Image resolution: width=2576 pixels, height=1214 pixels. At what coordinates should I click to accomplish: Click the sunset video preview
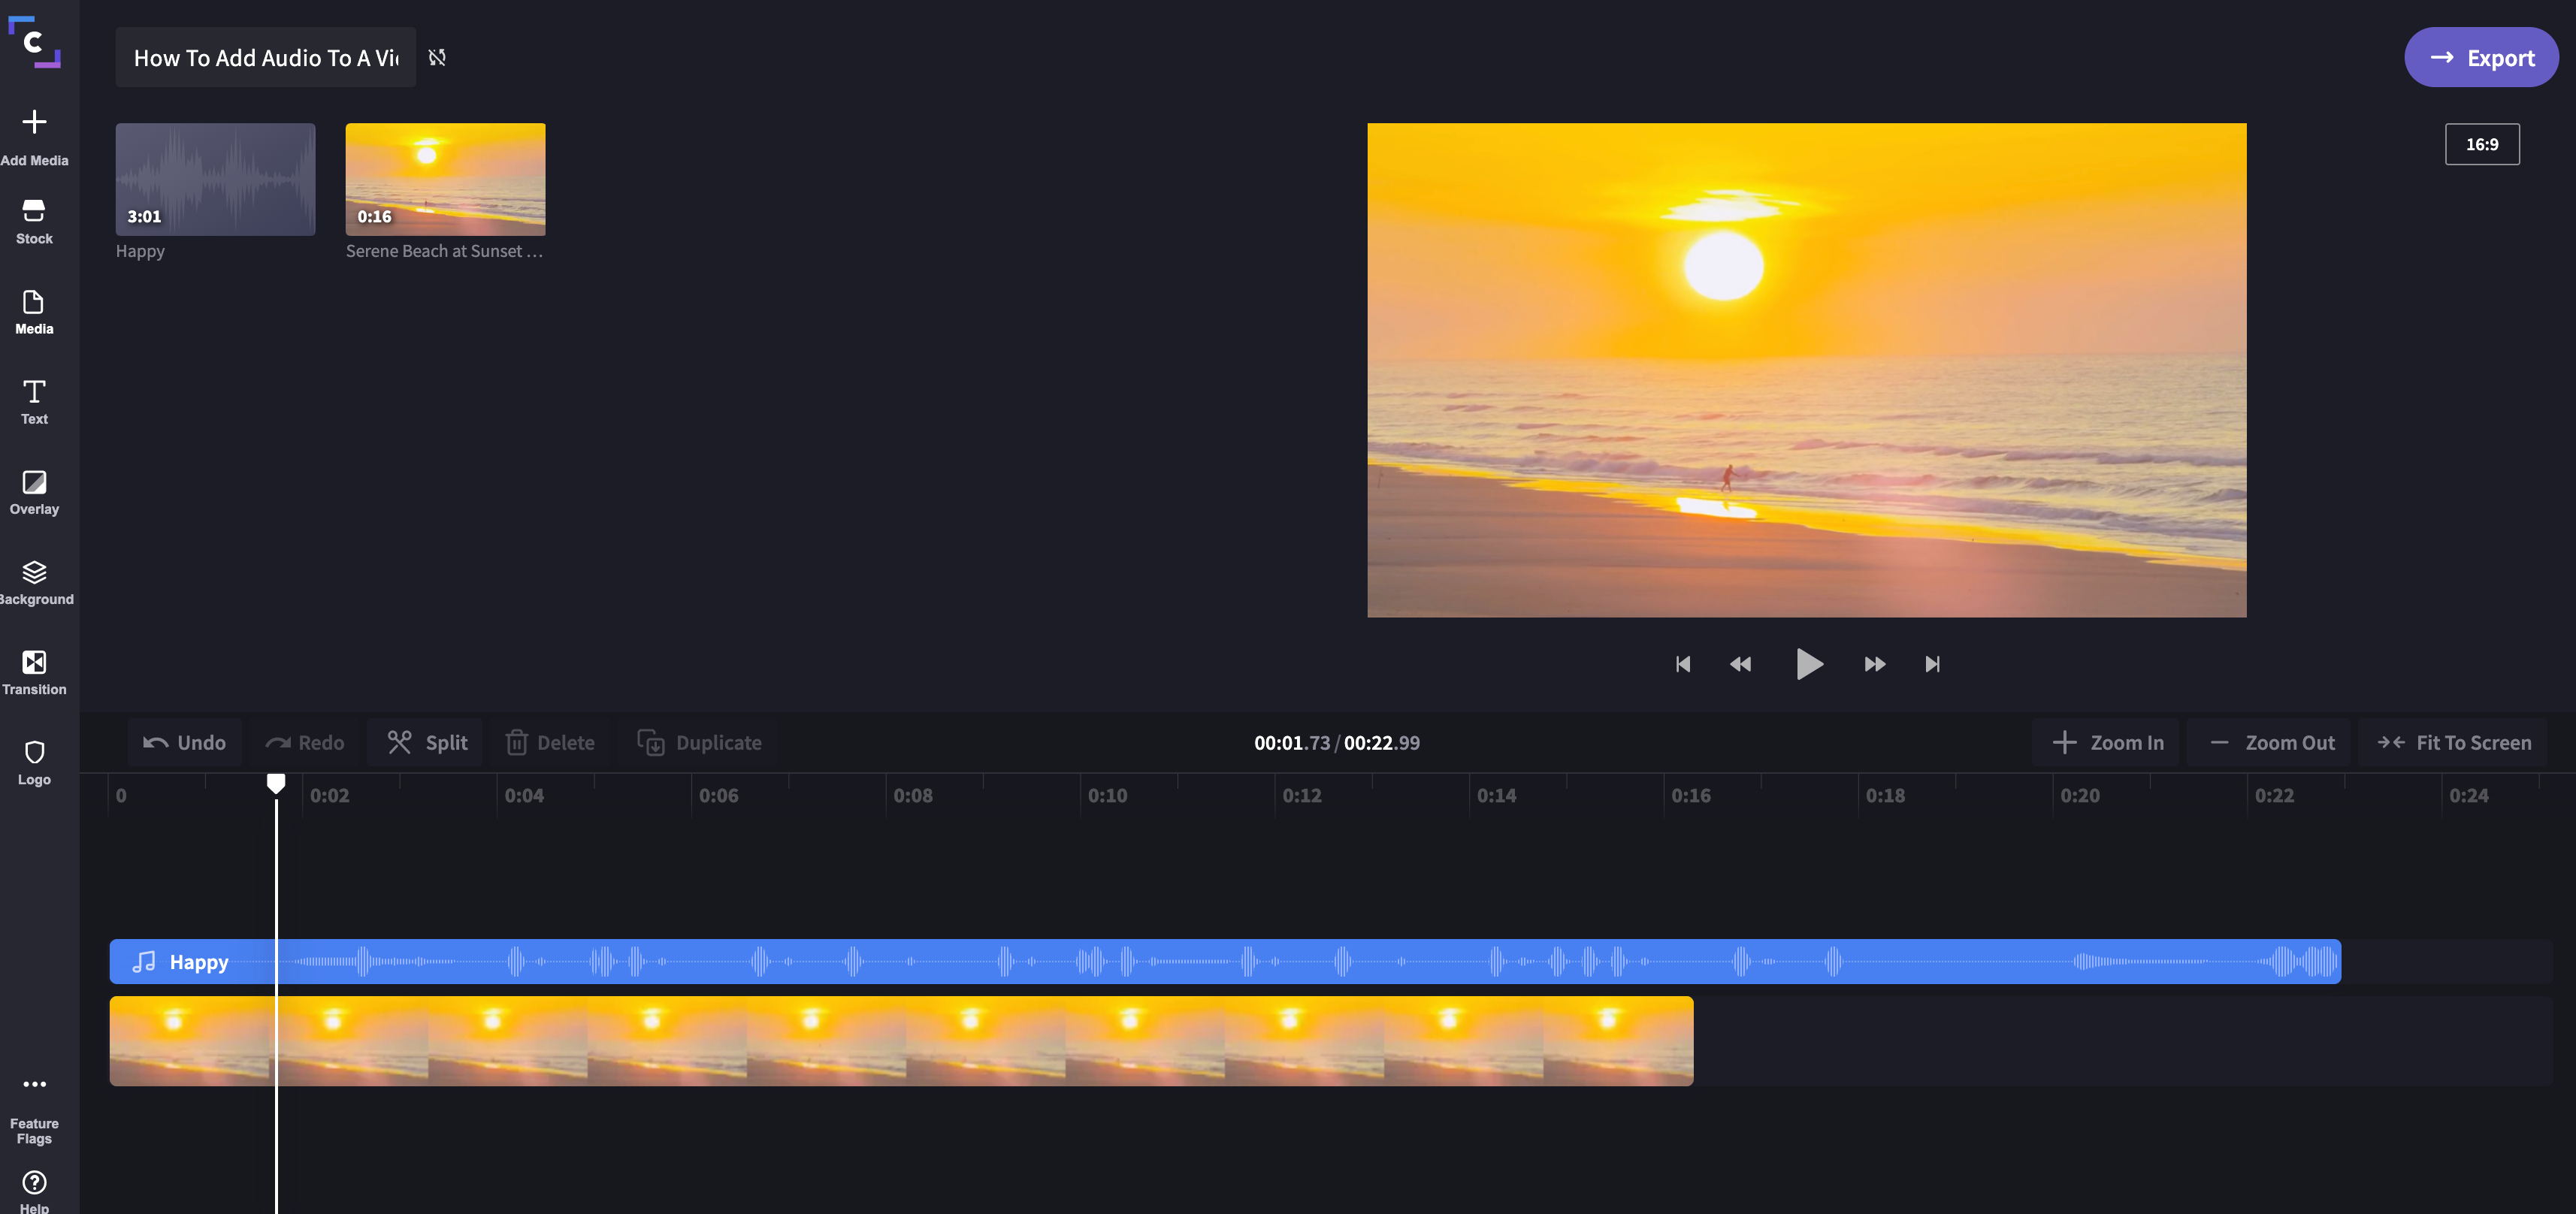[1806, 370]
